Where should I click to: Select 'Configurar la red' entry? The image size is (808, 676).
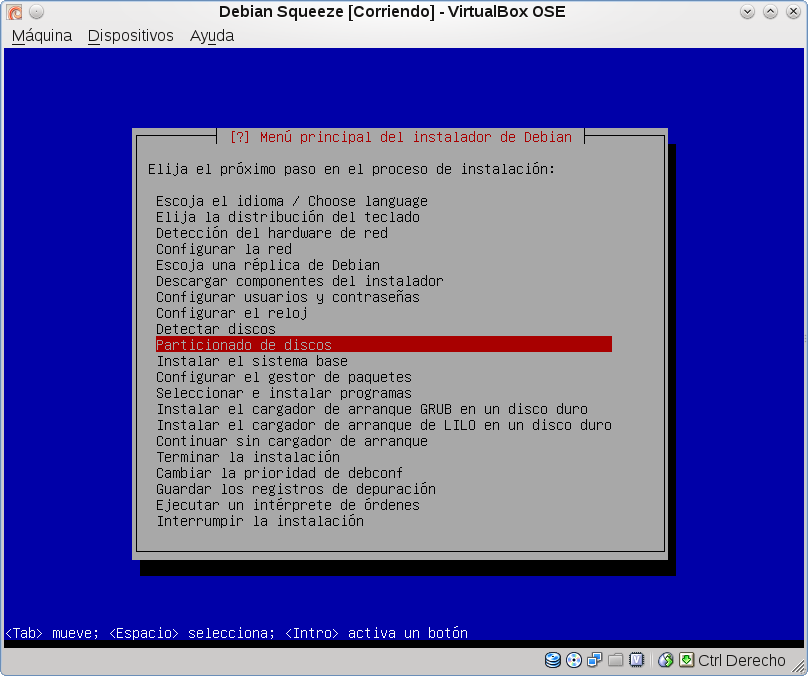[224, 249]
